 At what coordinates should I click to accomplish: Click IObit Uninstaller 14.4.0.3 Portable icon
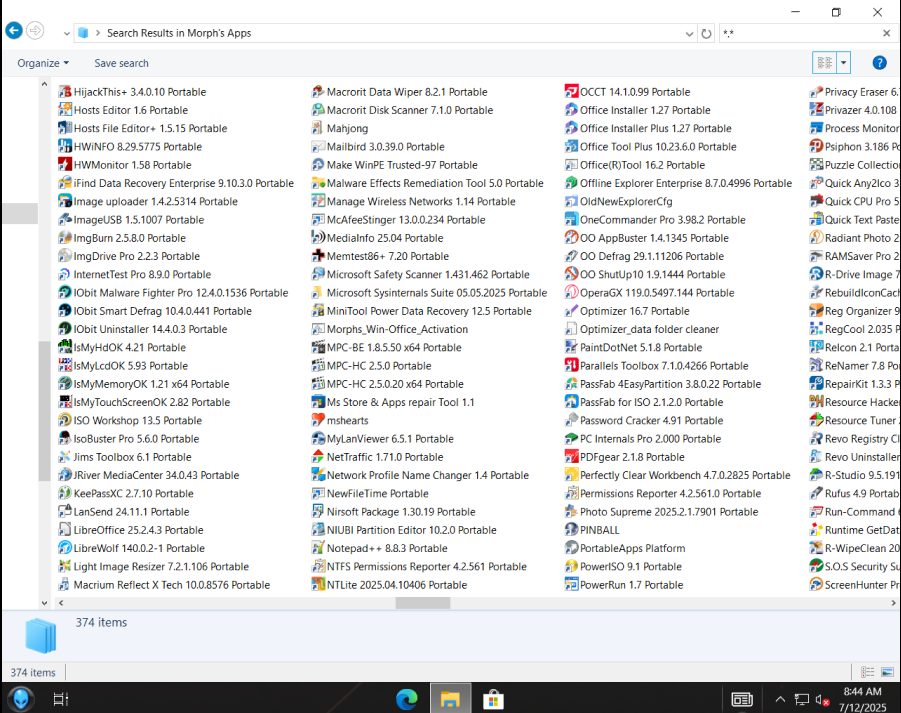click(65, 329)
